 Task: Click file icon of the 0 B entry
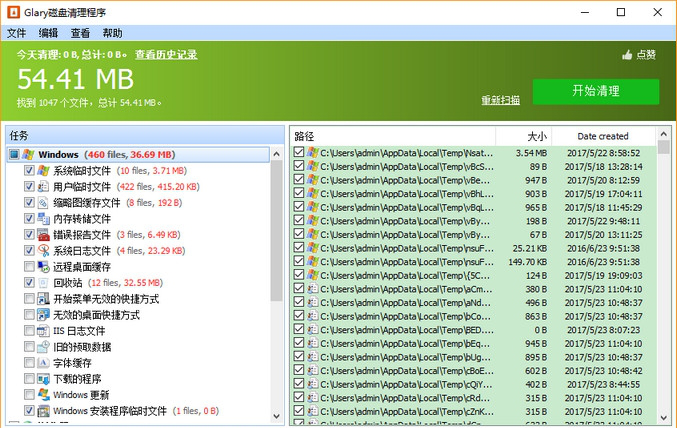pyautogui.click(x=313, y=330)
